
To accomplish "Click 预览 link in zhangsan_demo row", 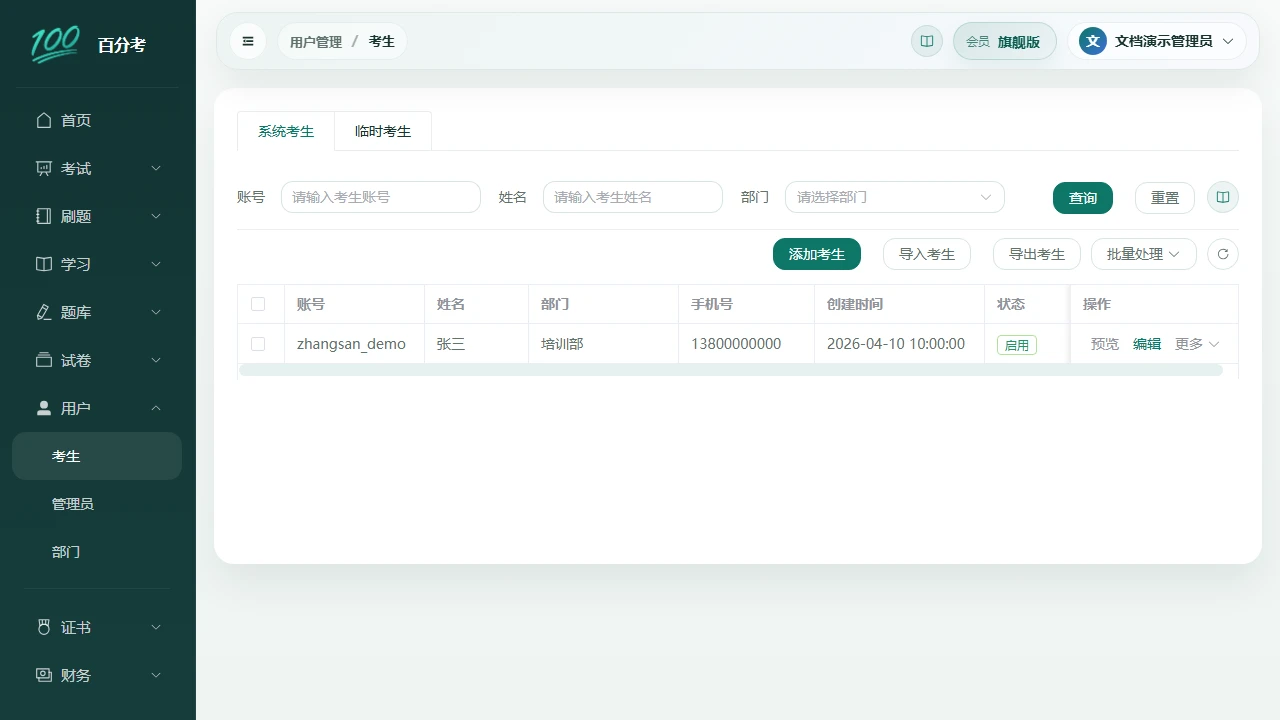I will pos(1105,344).
